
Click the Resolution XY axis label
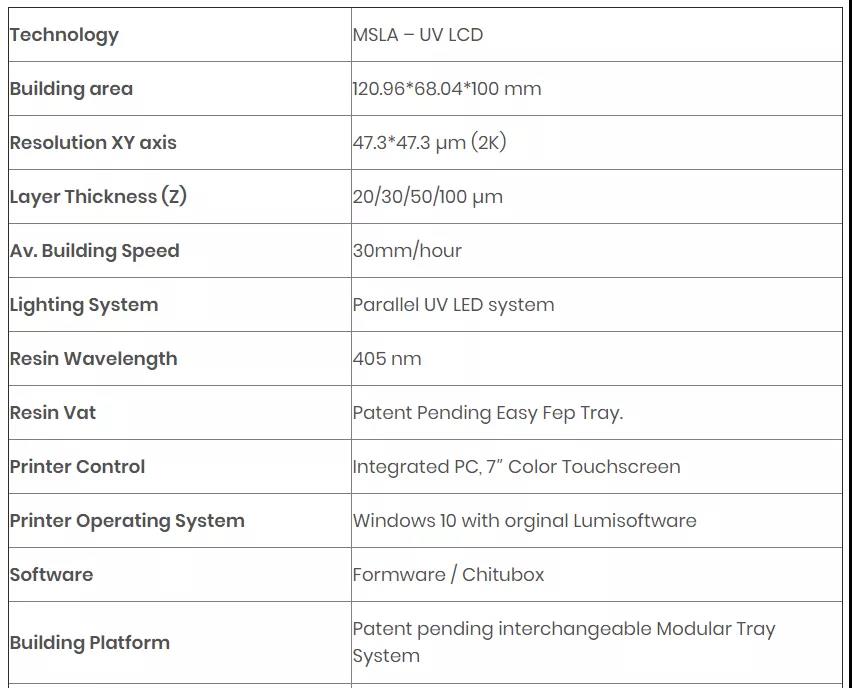(x=93, y=143)
